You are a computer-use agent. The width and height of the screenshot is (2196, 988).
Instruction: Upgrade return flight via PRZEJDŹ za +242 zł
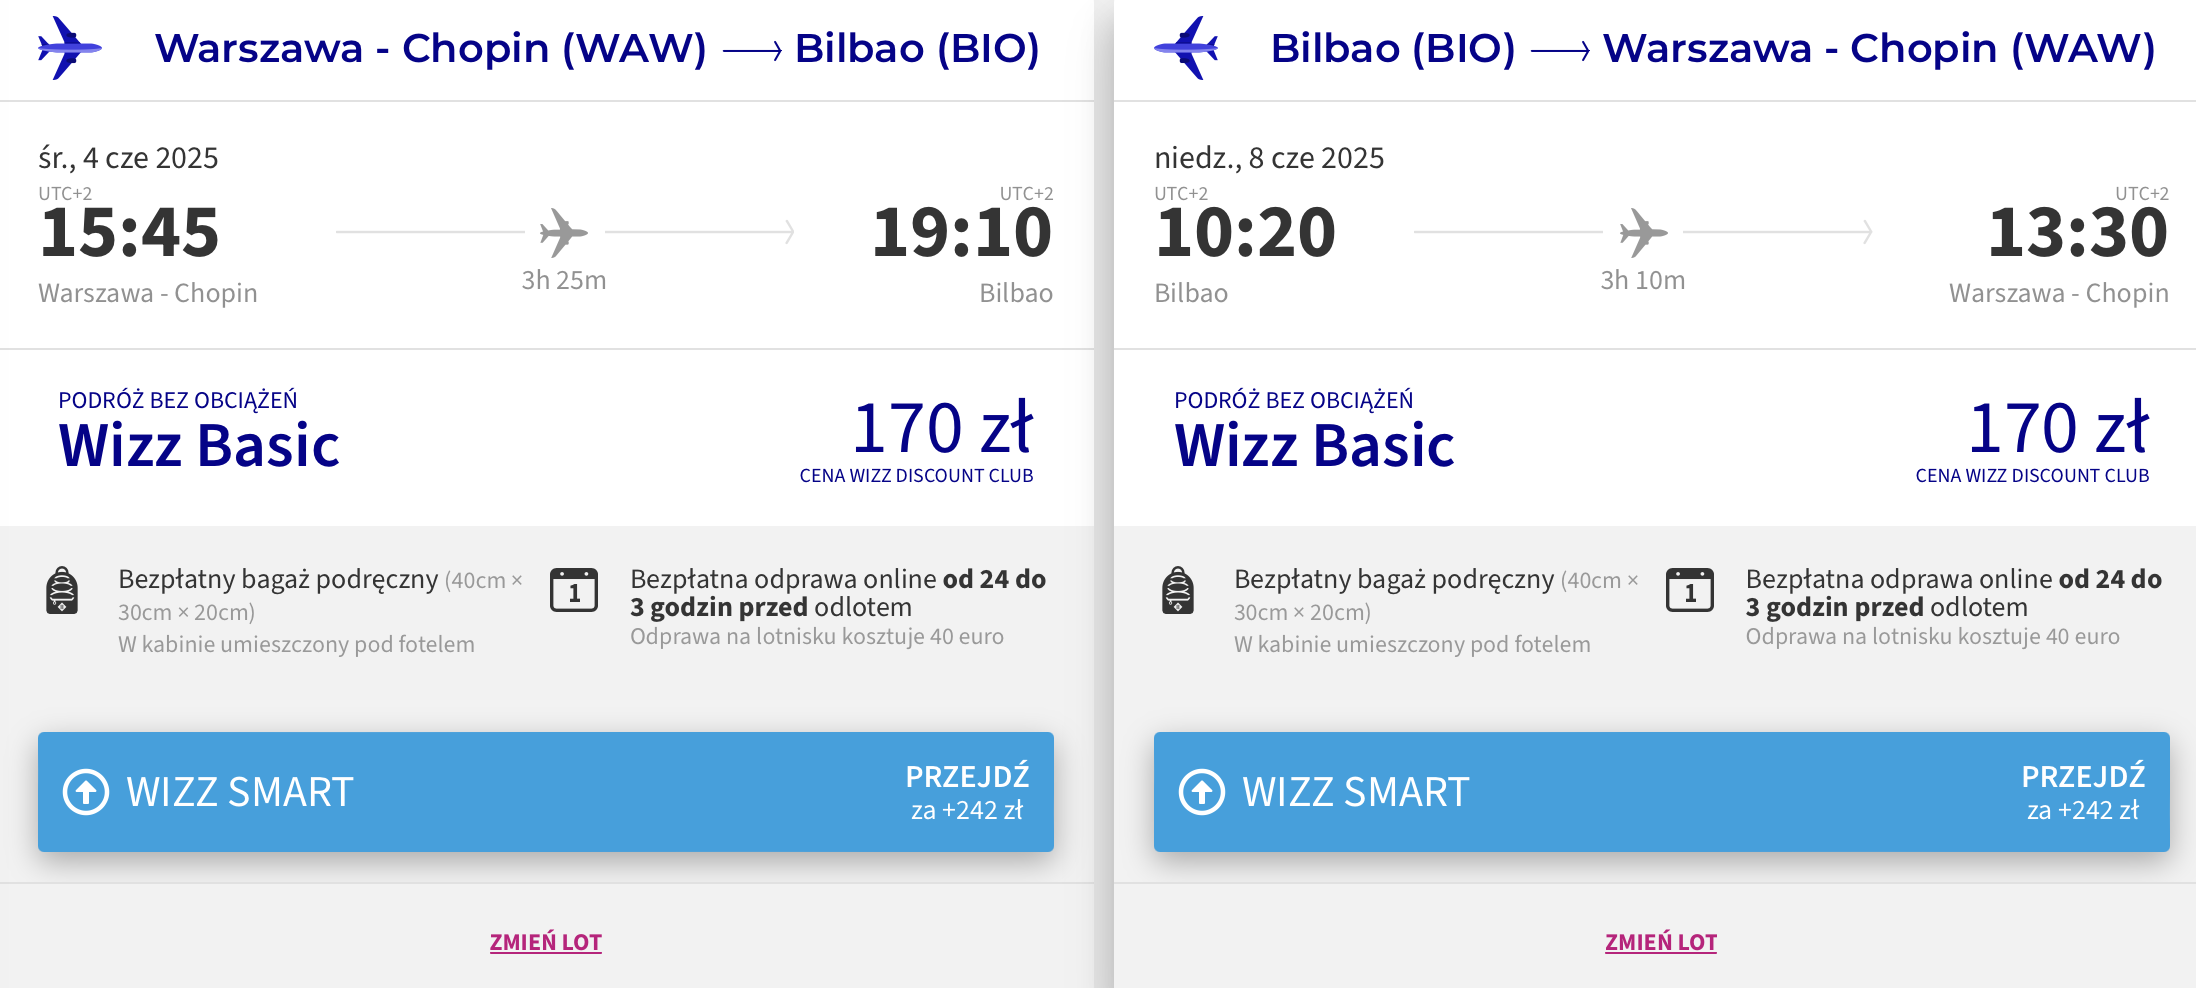2083,792
